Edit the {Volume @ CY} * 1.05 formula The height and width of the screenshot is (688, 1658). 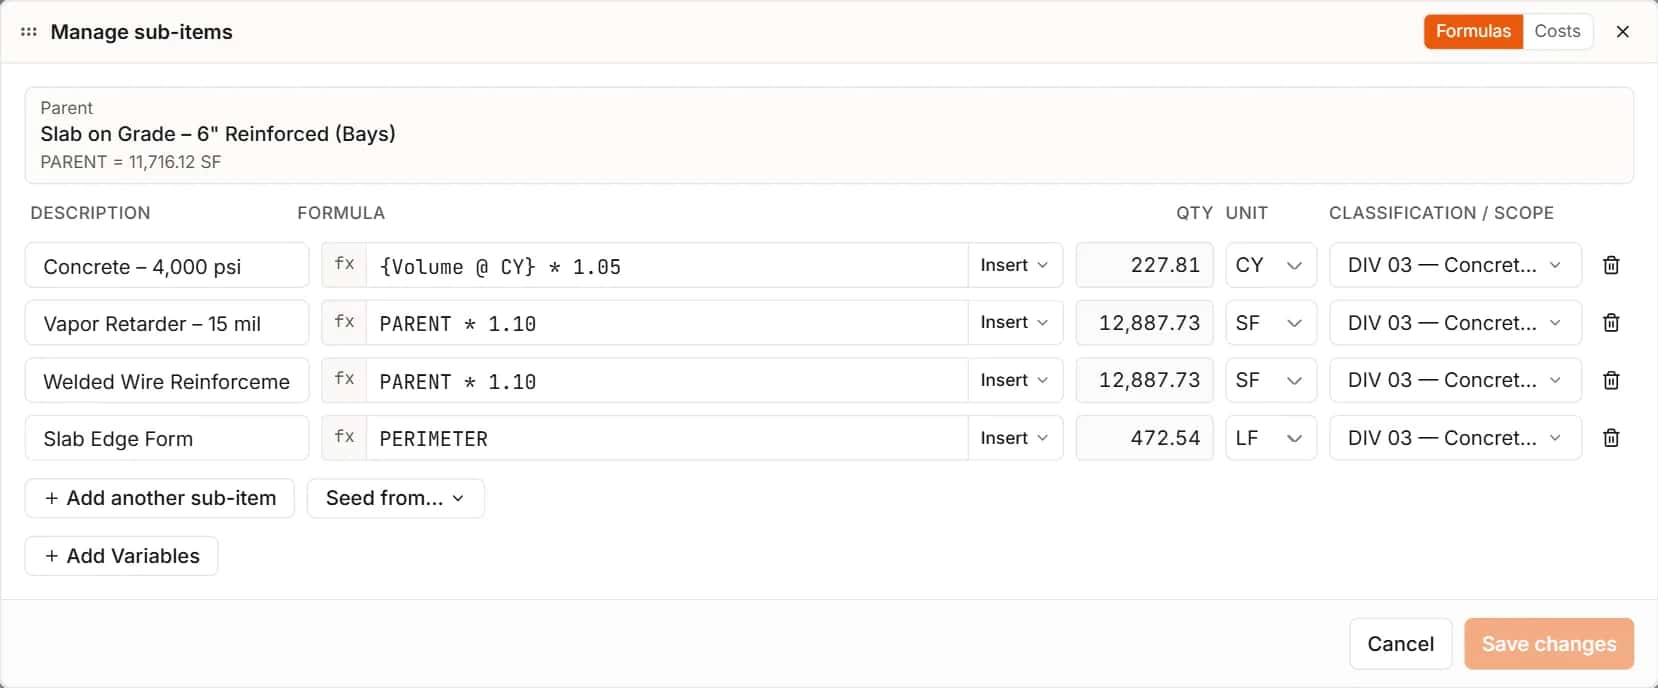[x=667, y=266]
